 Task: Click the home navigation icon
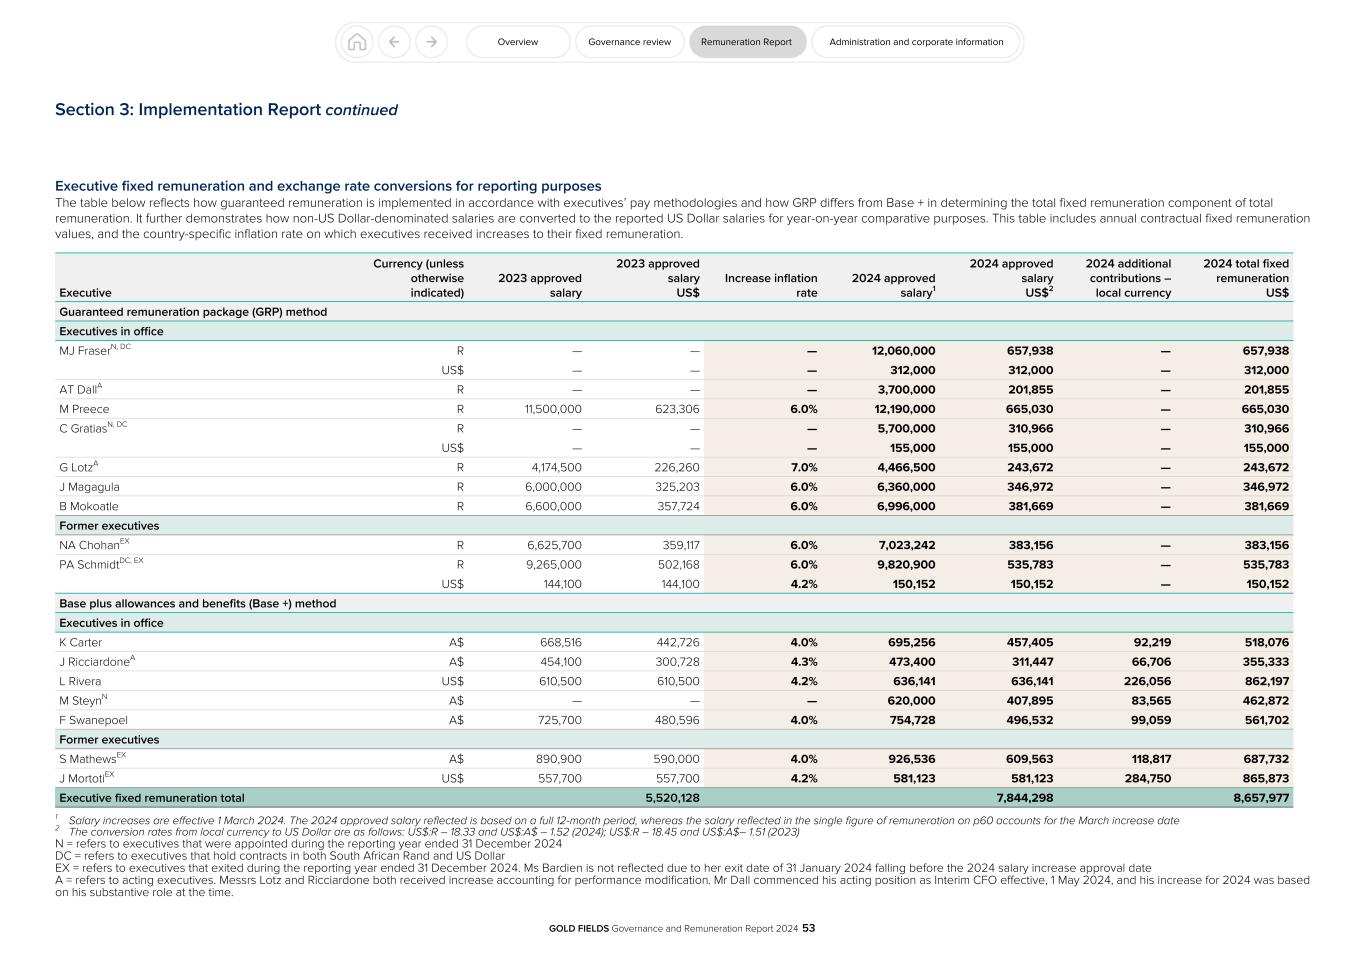[357, 41]
